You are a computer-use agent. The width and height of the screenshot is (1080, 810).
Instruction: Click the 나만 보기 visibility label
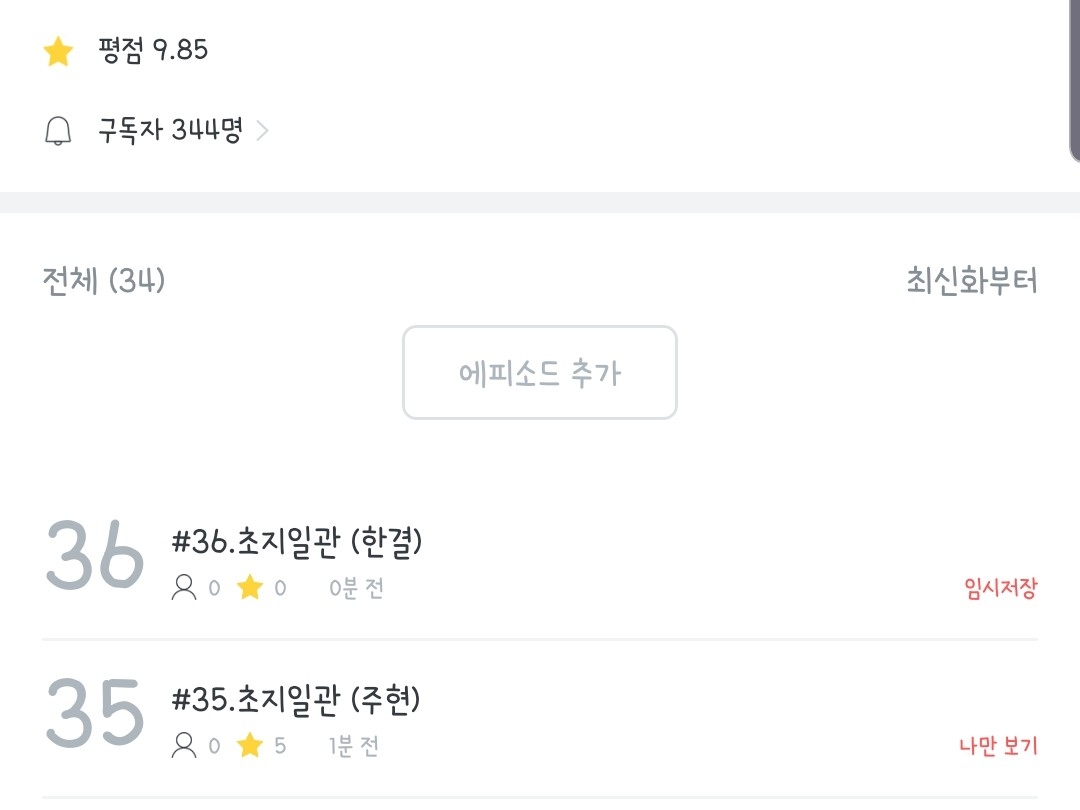[998, 746]
